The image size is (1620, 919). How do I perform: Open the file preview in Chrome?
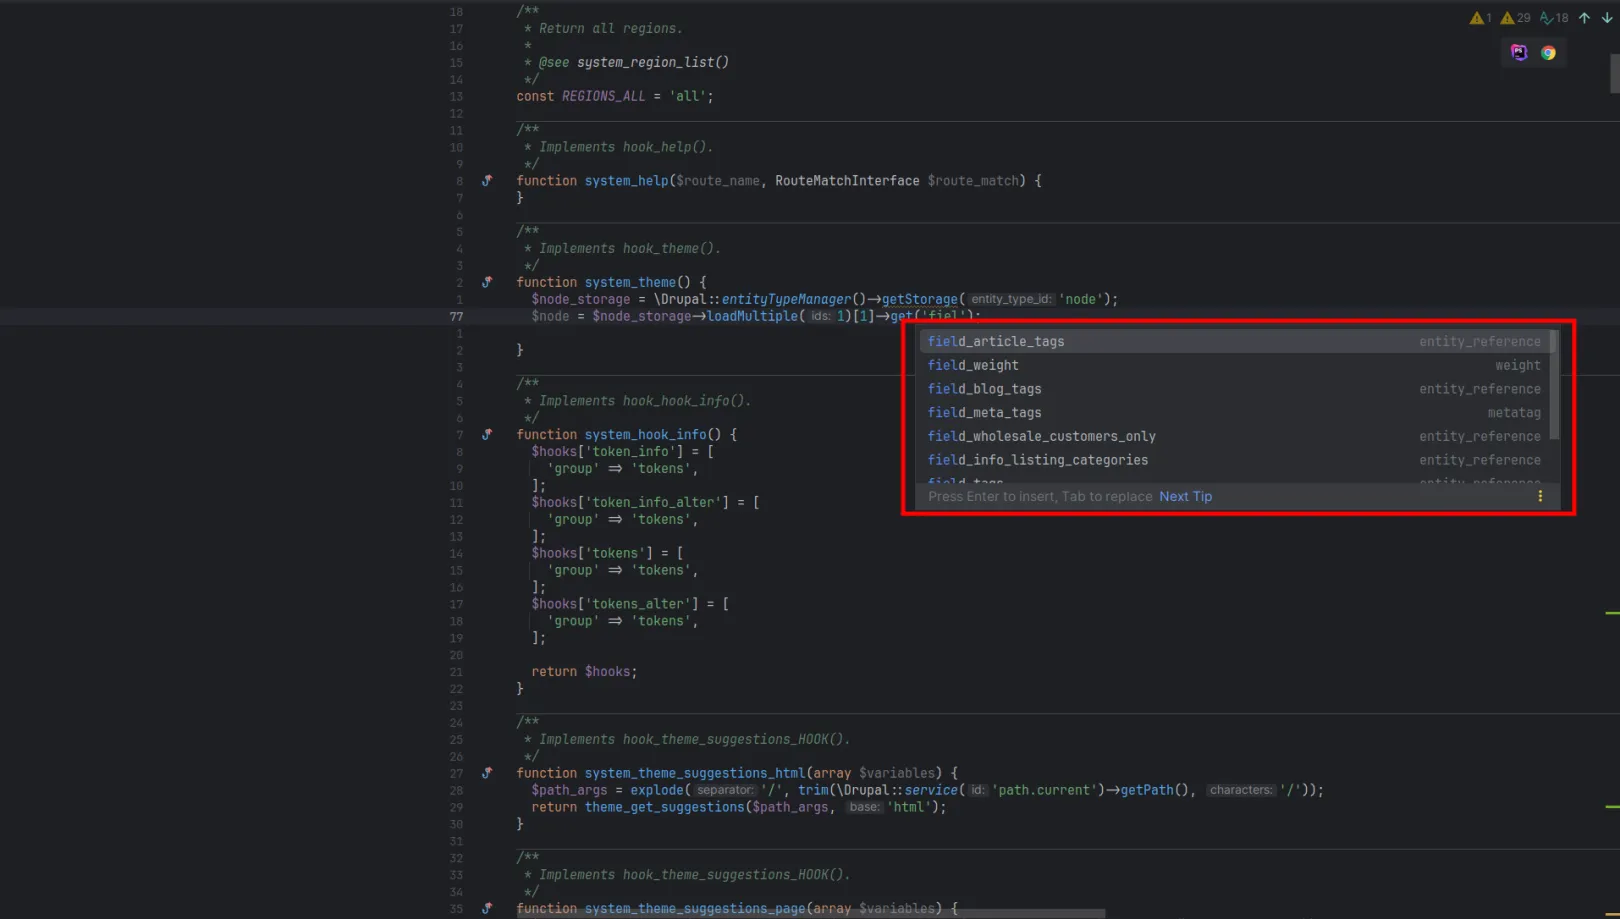click(x=1548, y=52)
